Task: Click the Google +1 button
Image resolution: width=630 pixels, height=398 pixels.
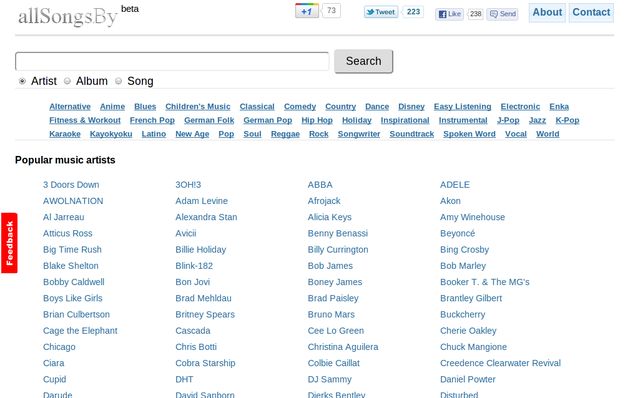Action: pos(307,11)
